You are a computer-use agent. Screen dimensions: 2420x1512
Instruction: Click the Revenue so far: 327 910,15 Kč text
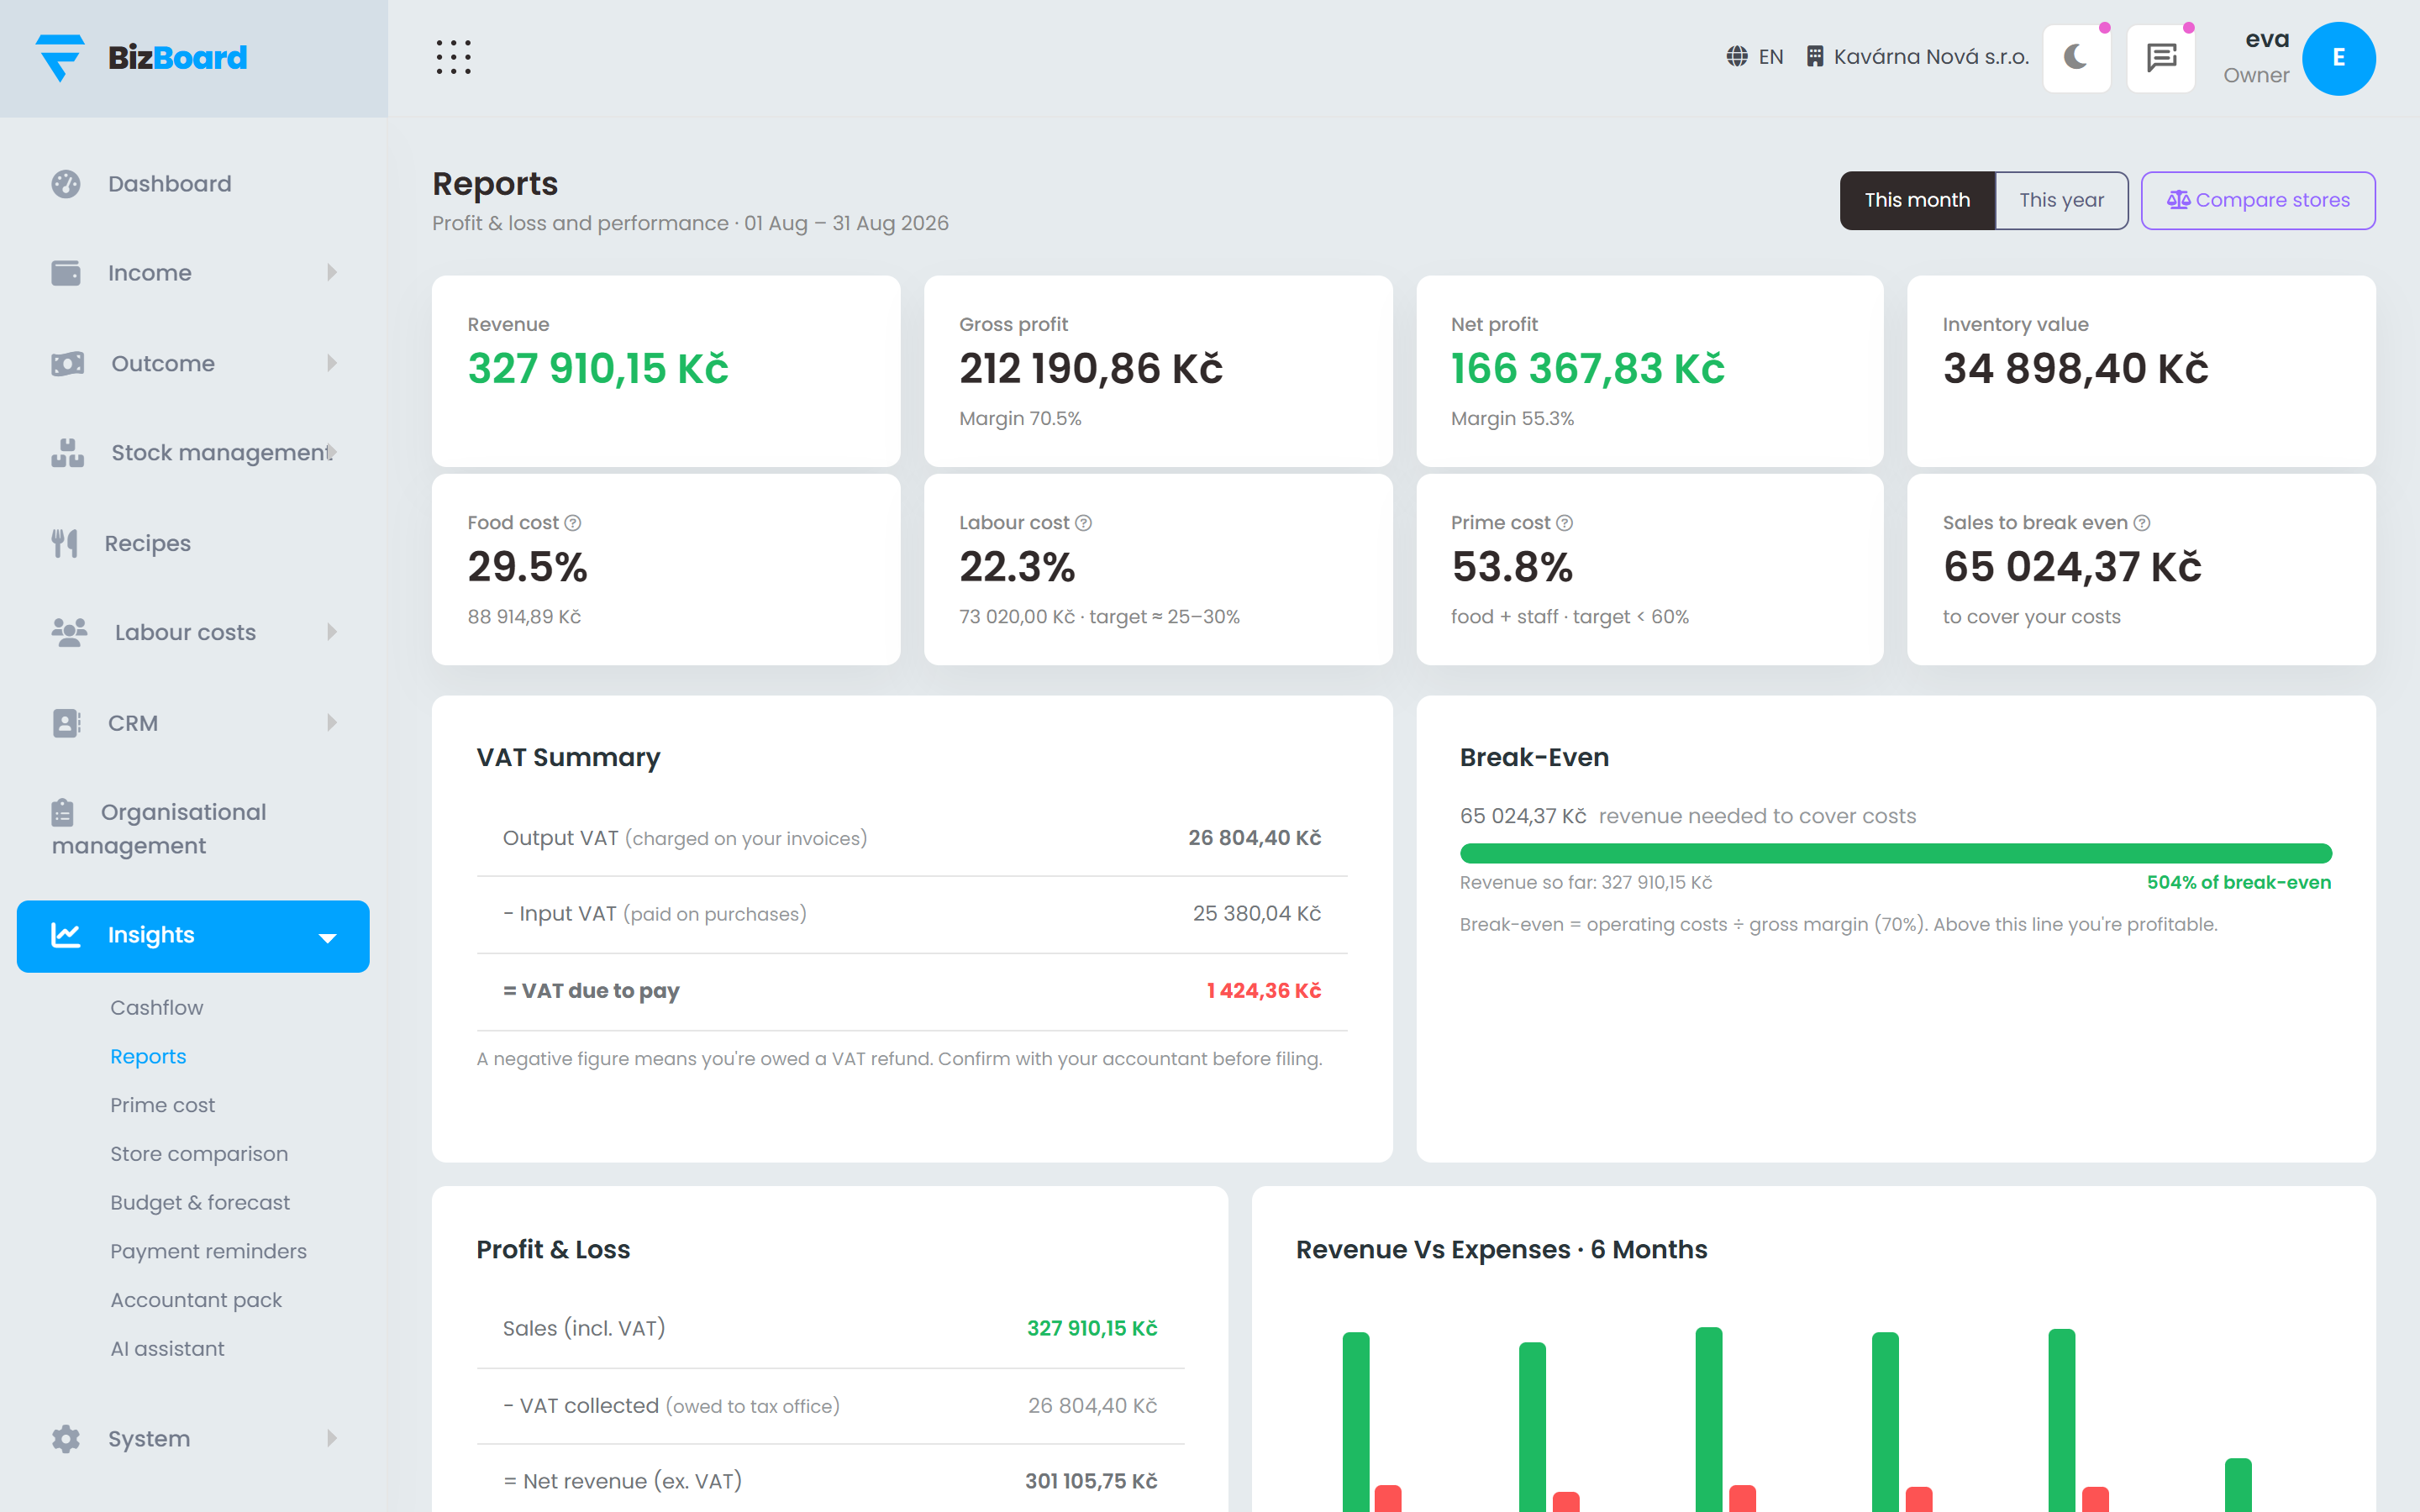click(1586, 883)
